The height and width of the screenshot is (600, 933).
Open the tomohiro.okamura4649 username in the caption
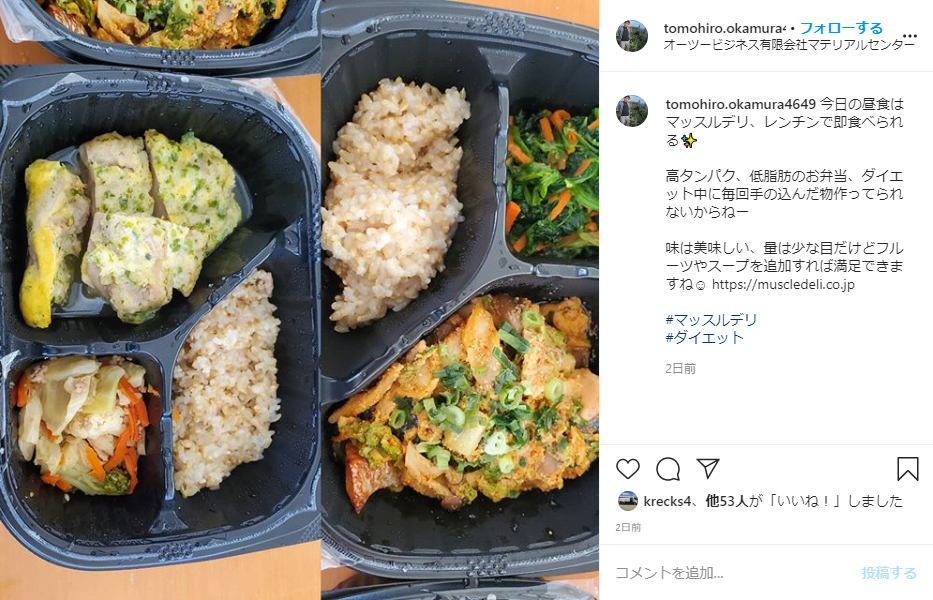coord(740,104)
